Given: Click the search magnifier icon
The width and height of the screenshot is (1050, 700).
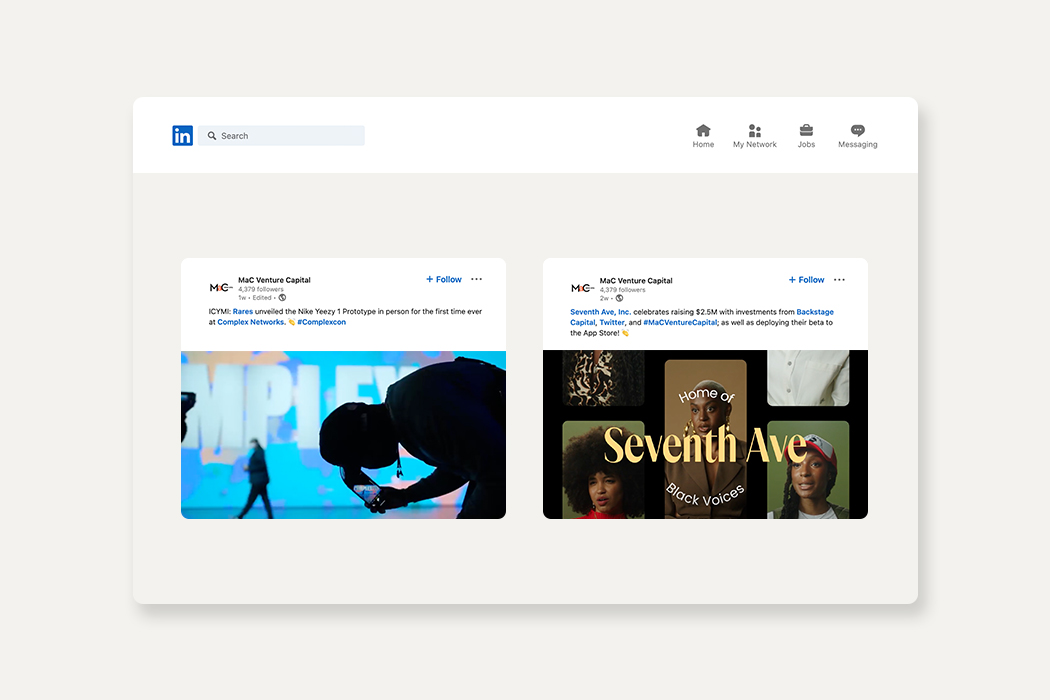Looking at the screenshot, I should (x=212, y=135).
